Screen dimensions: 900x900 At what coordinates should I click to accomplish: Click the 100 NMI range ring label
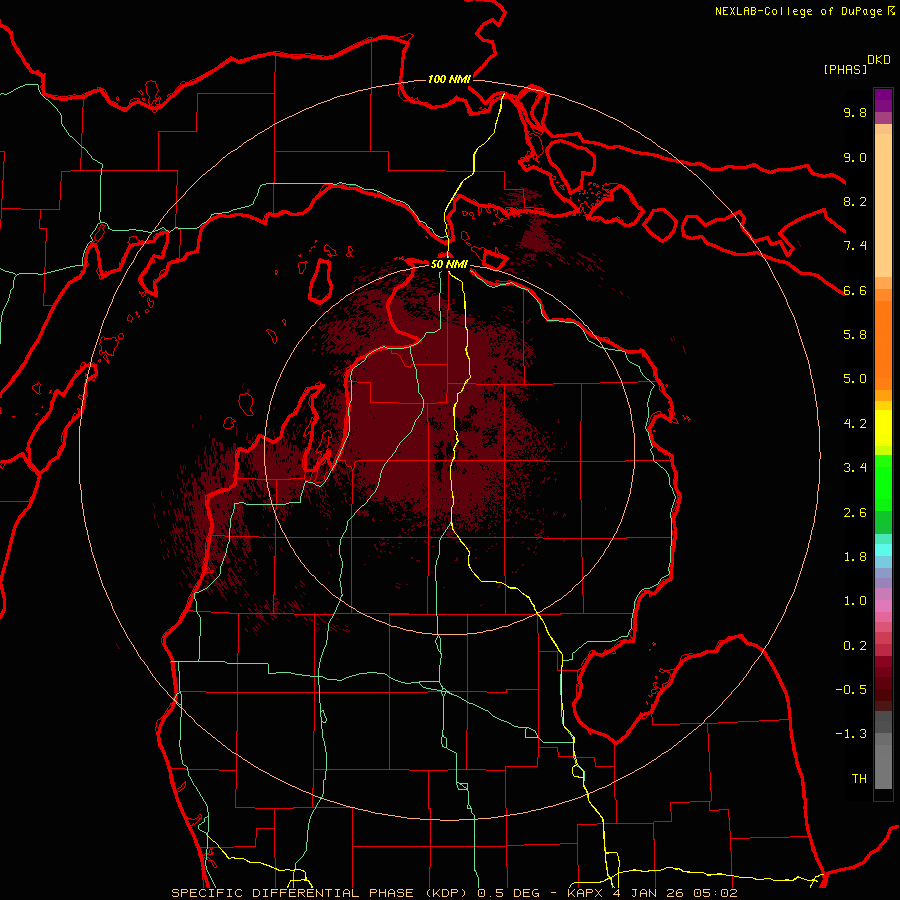449,79
